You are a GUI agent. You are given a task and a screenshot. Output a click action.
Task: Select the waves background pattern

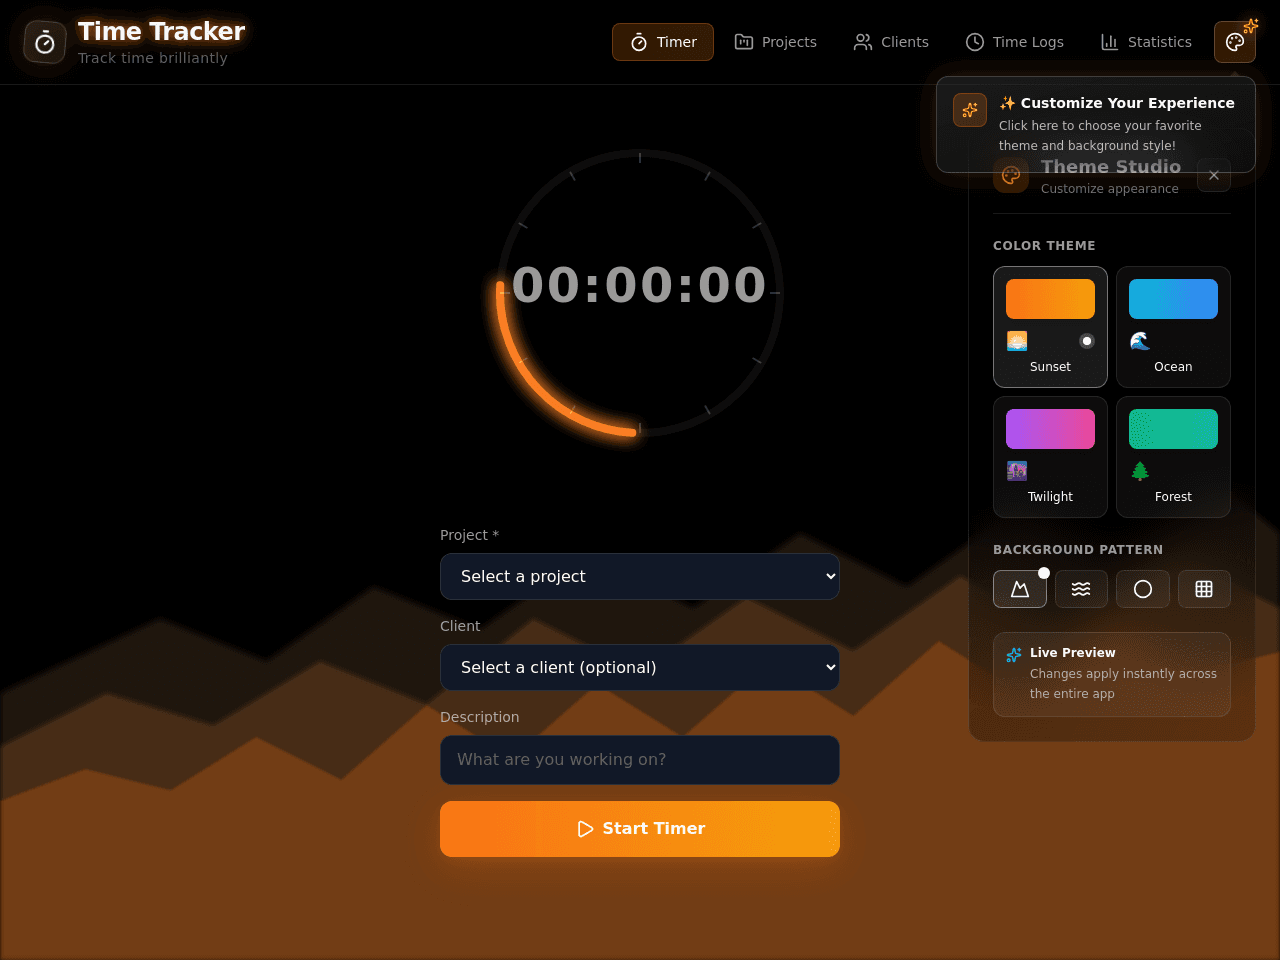(1081, 589)
